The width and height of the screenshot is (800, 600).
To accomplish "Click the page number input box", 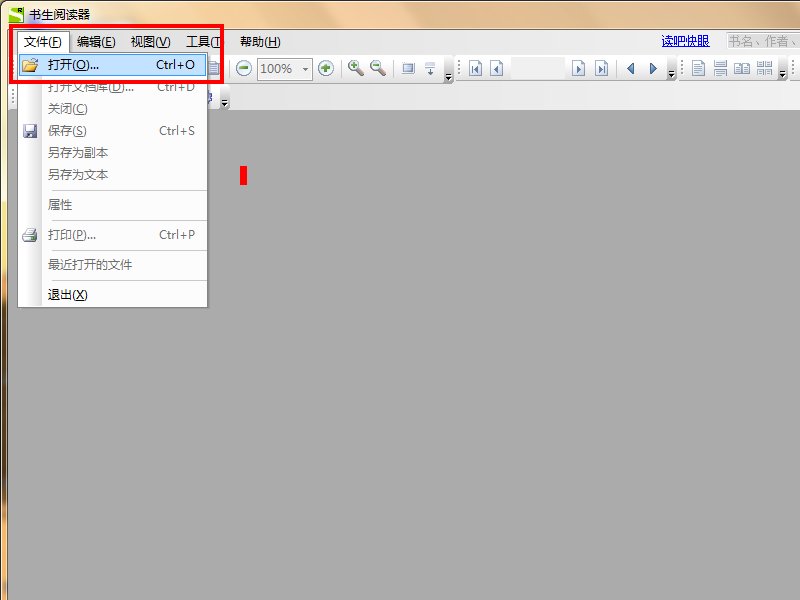I will (538, 69).
